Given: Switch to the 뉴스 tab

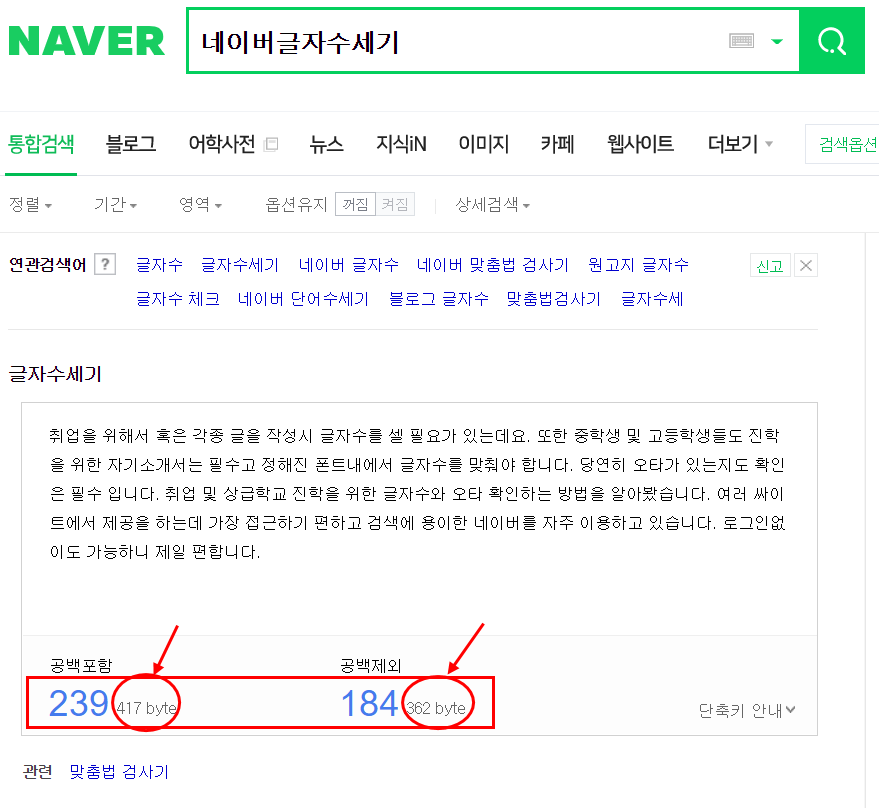Looking at the screenshot, I should 326,144.
